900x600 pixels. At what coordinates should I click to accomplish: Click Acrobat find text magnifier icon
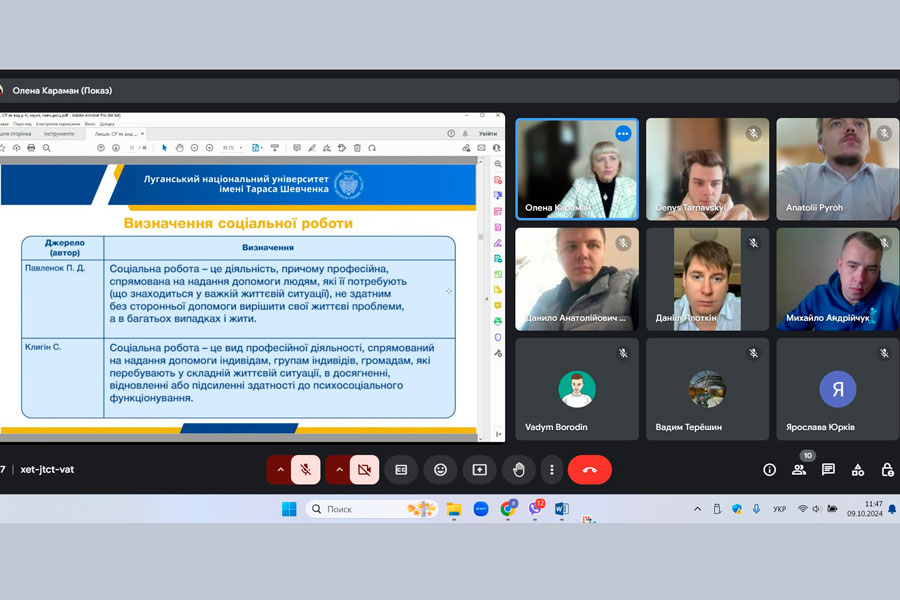click(46, 148)
